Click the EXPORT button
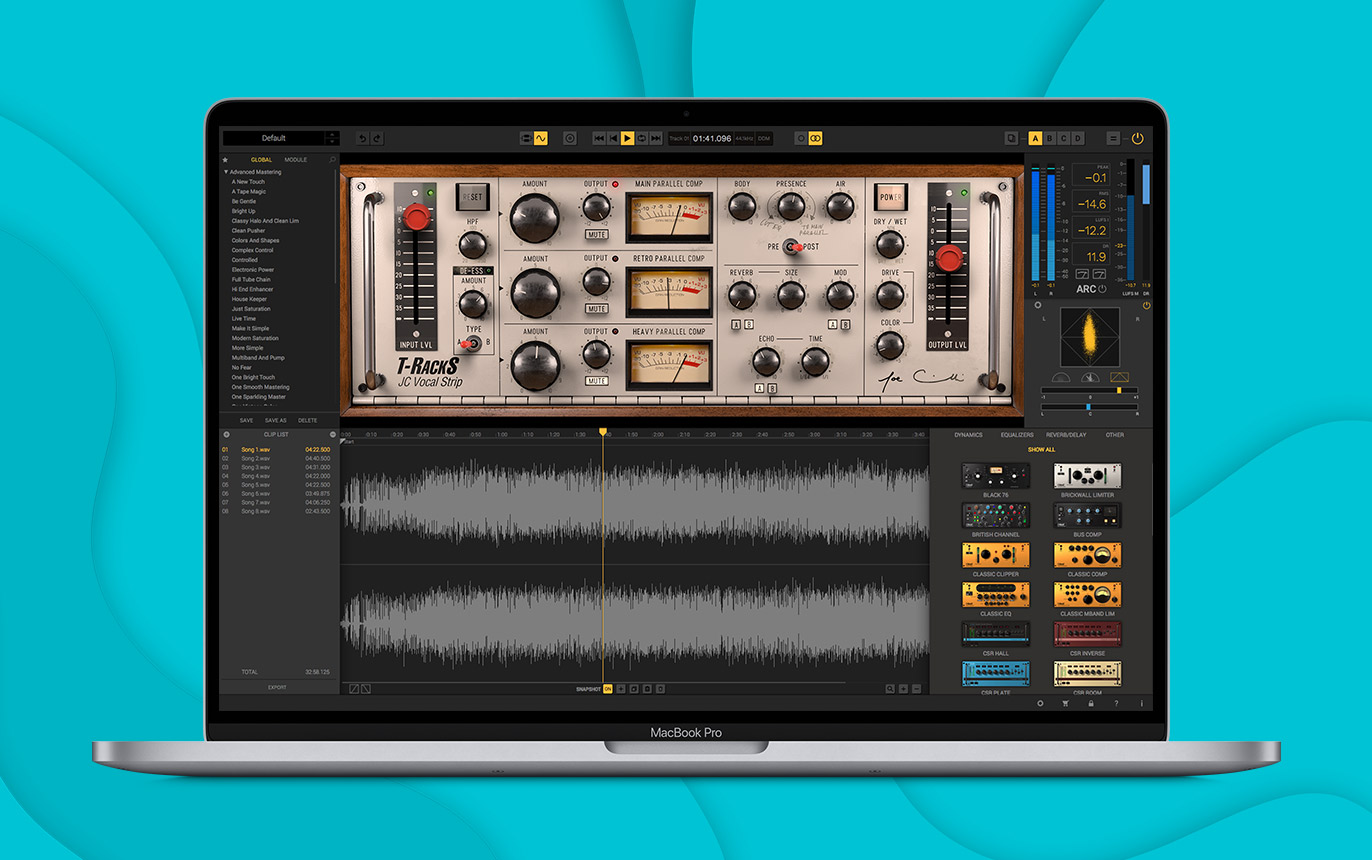The width and height of the screenshot is (1372, 860). pyautogui.click(x=277, y=687)
